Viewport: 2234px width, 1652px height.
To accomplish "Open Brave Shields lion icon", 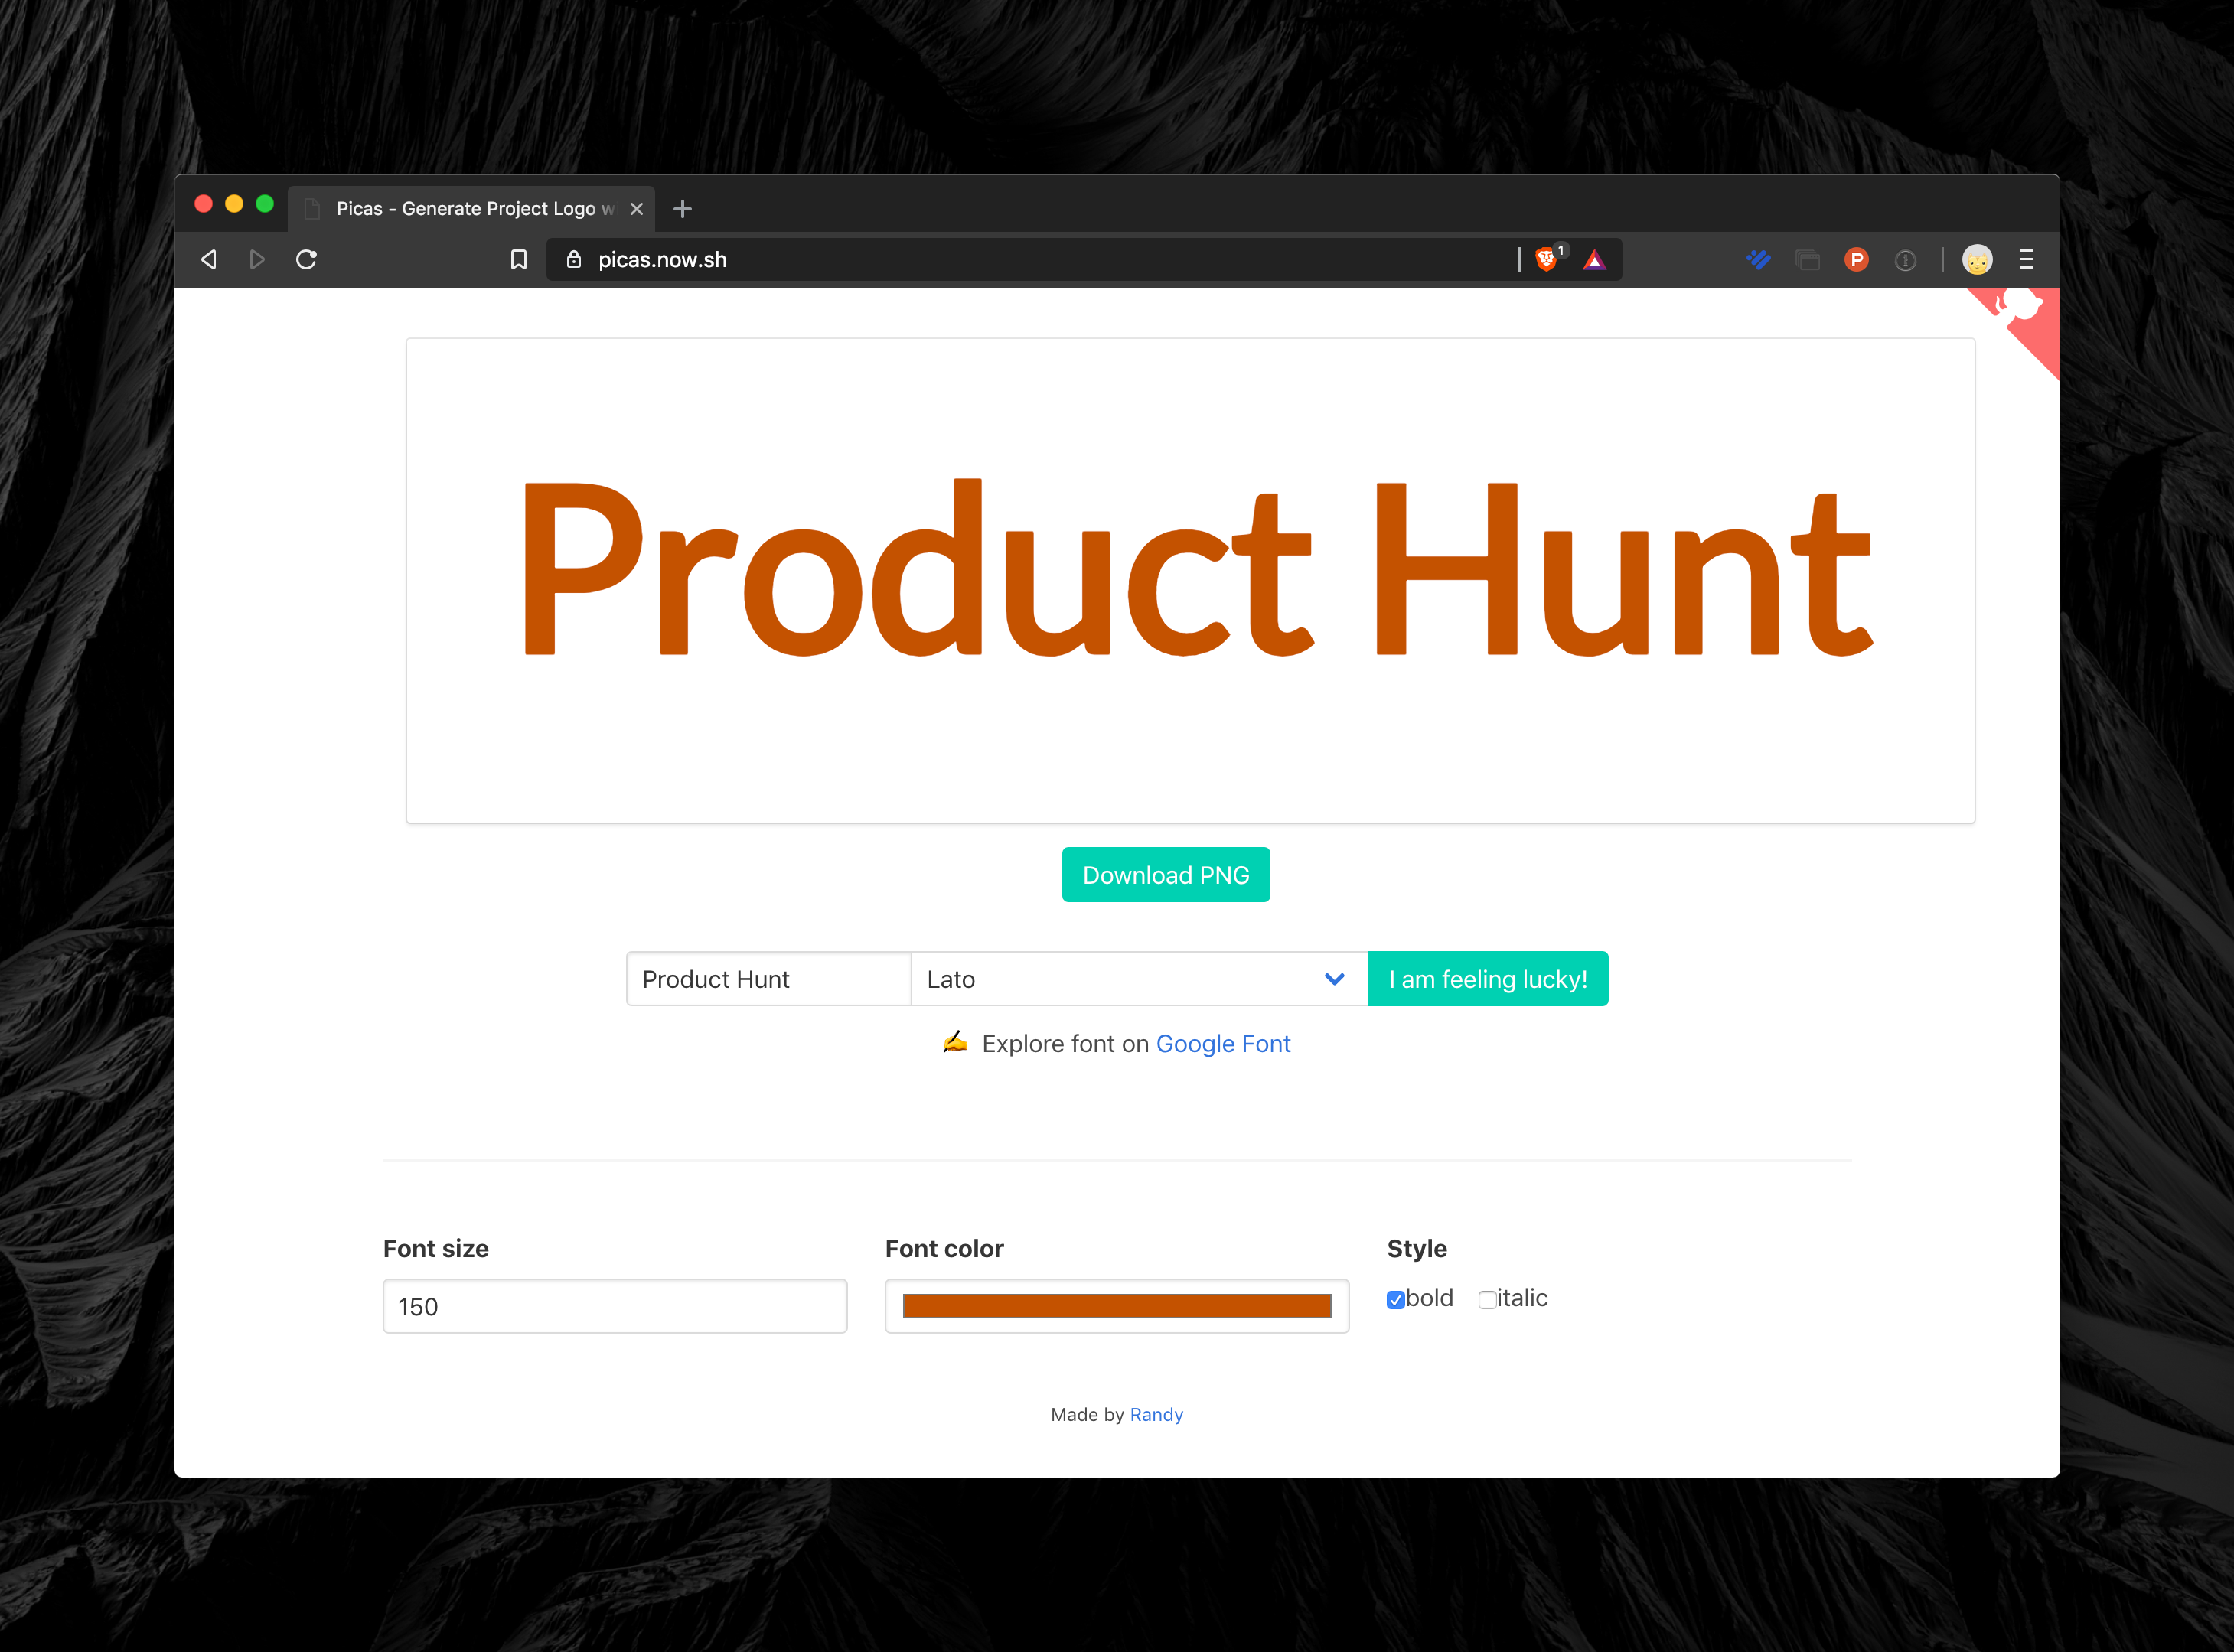I will (1546, 259).
